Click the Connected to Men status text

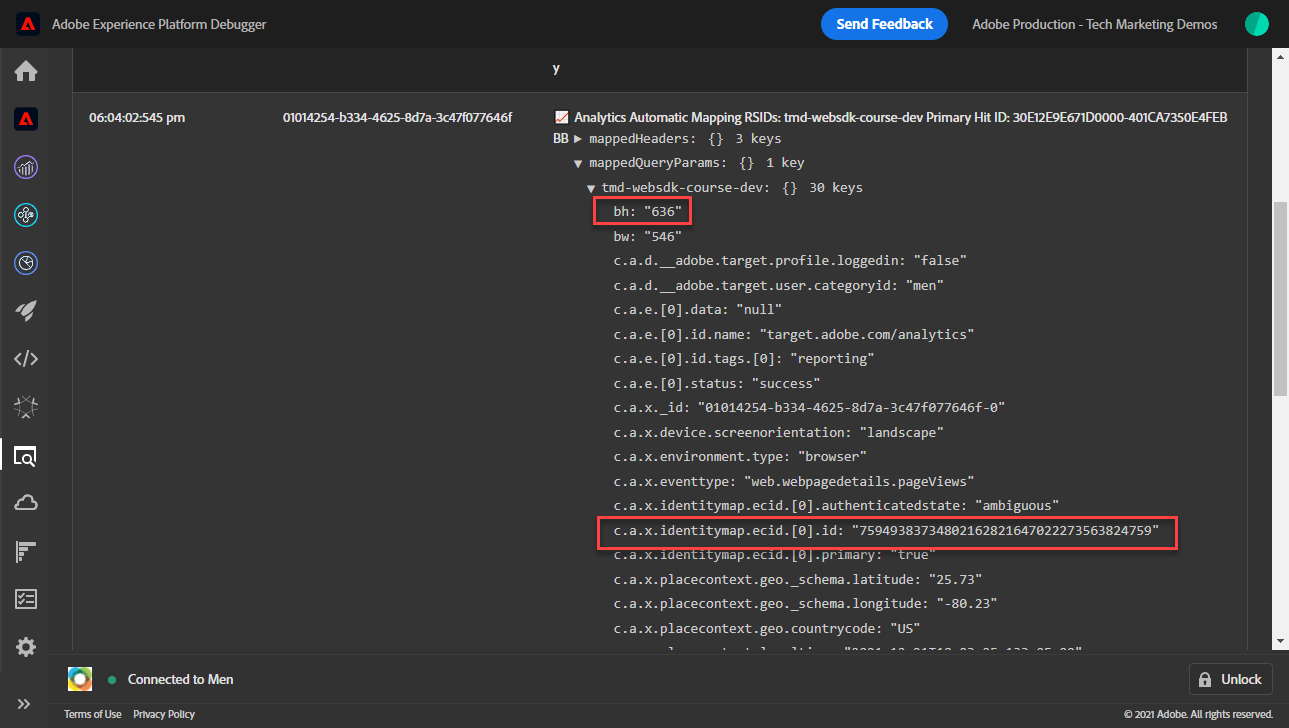click(x=181, y=679)
